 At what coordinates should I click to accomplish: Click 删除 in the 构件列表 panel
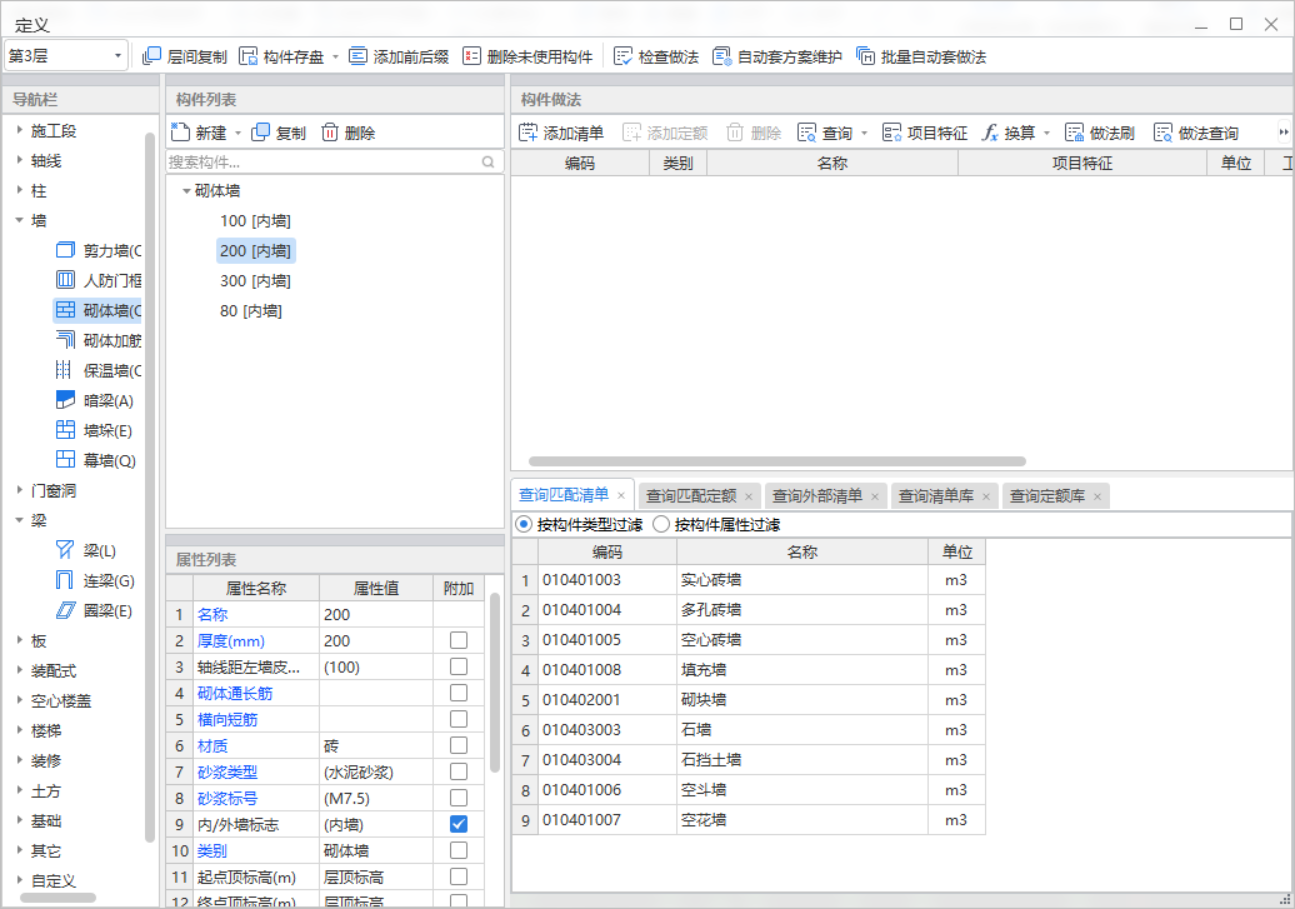348,133
